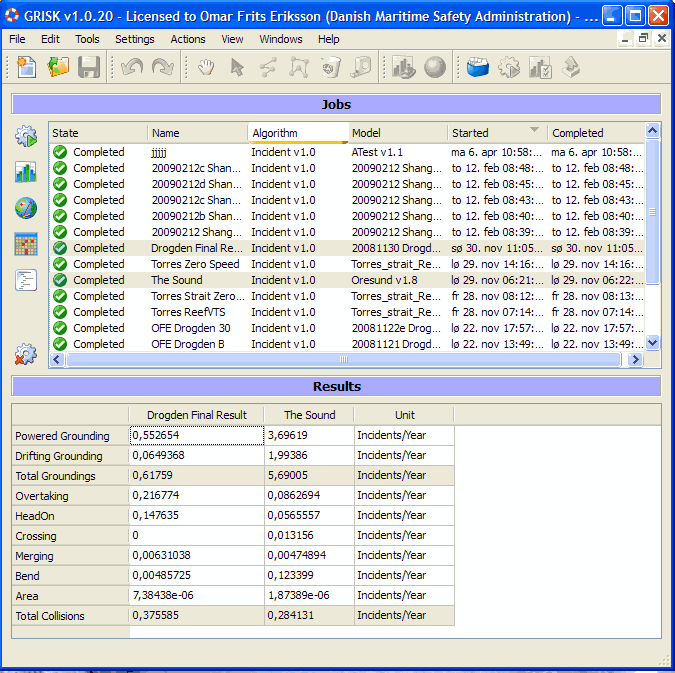675x673 pixels.
Task: Select the Drogden Final Result job row
Action: pos(196,248)
